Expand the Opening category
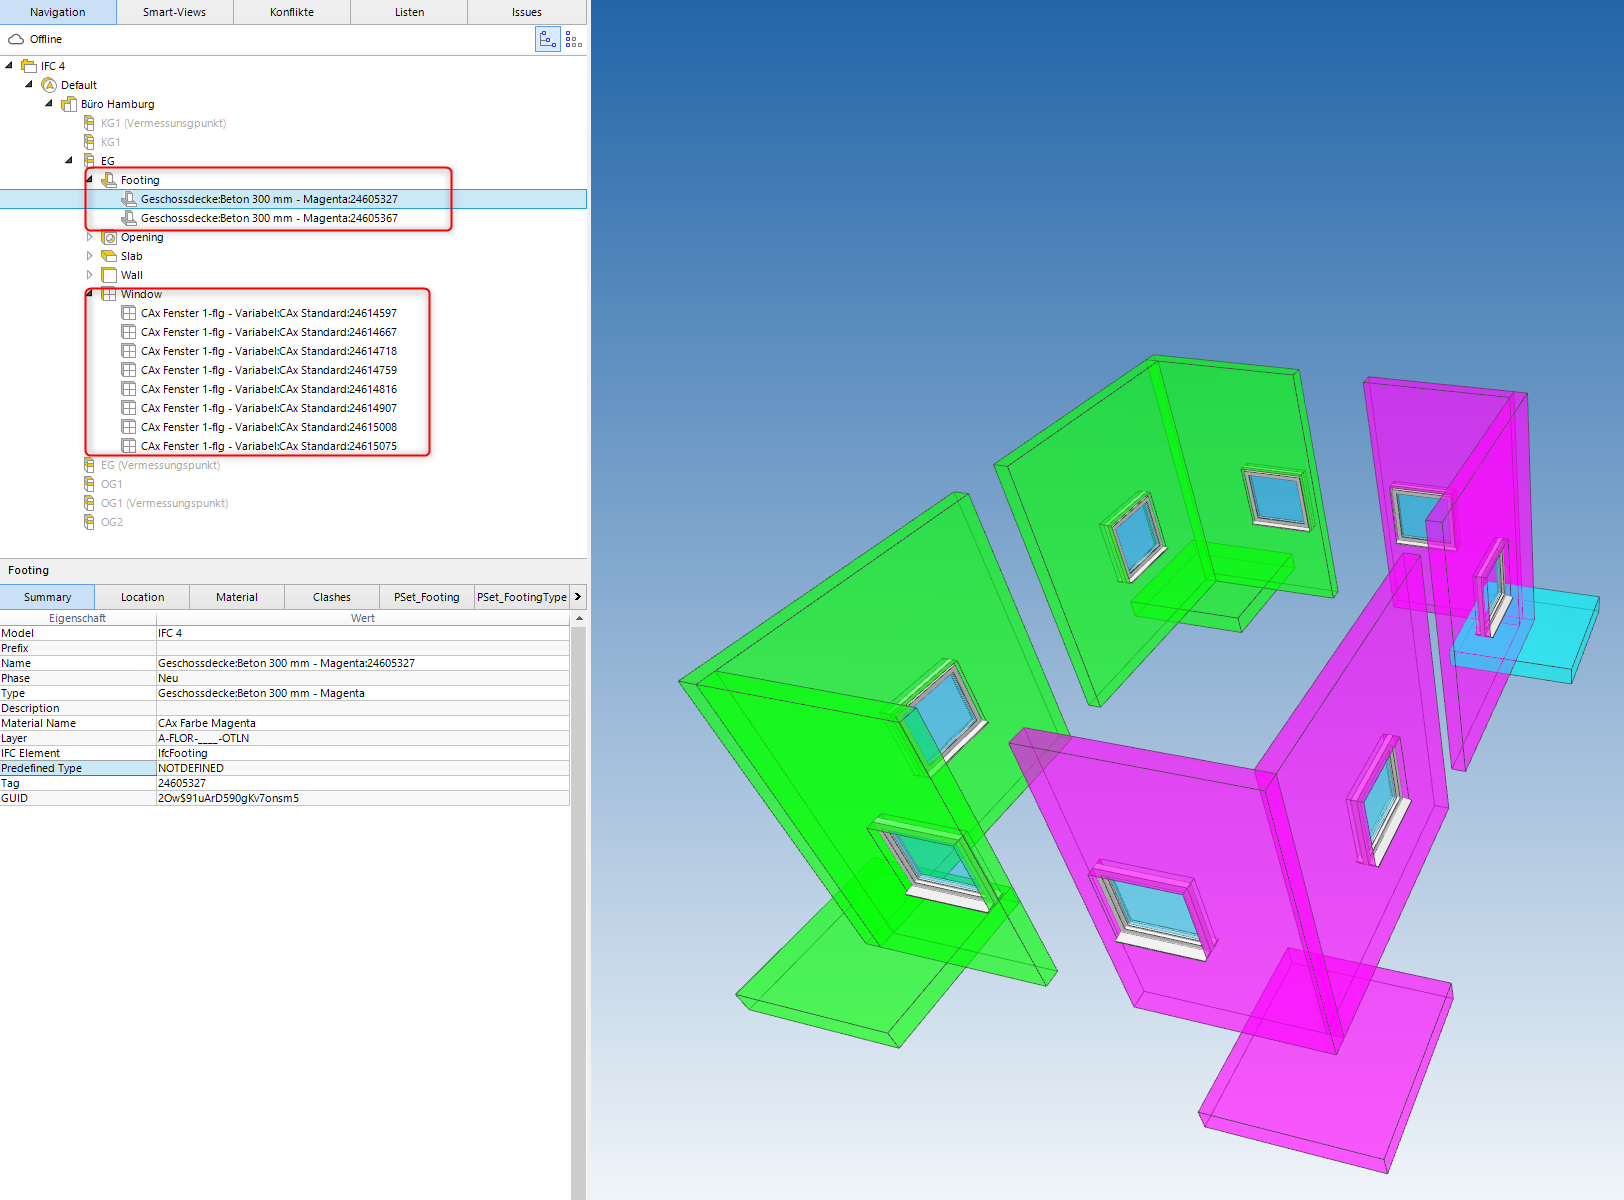This screenshot has height=1200, width=1624. pyautogui.click(x=89, y=237)
